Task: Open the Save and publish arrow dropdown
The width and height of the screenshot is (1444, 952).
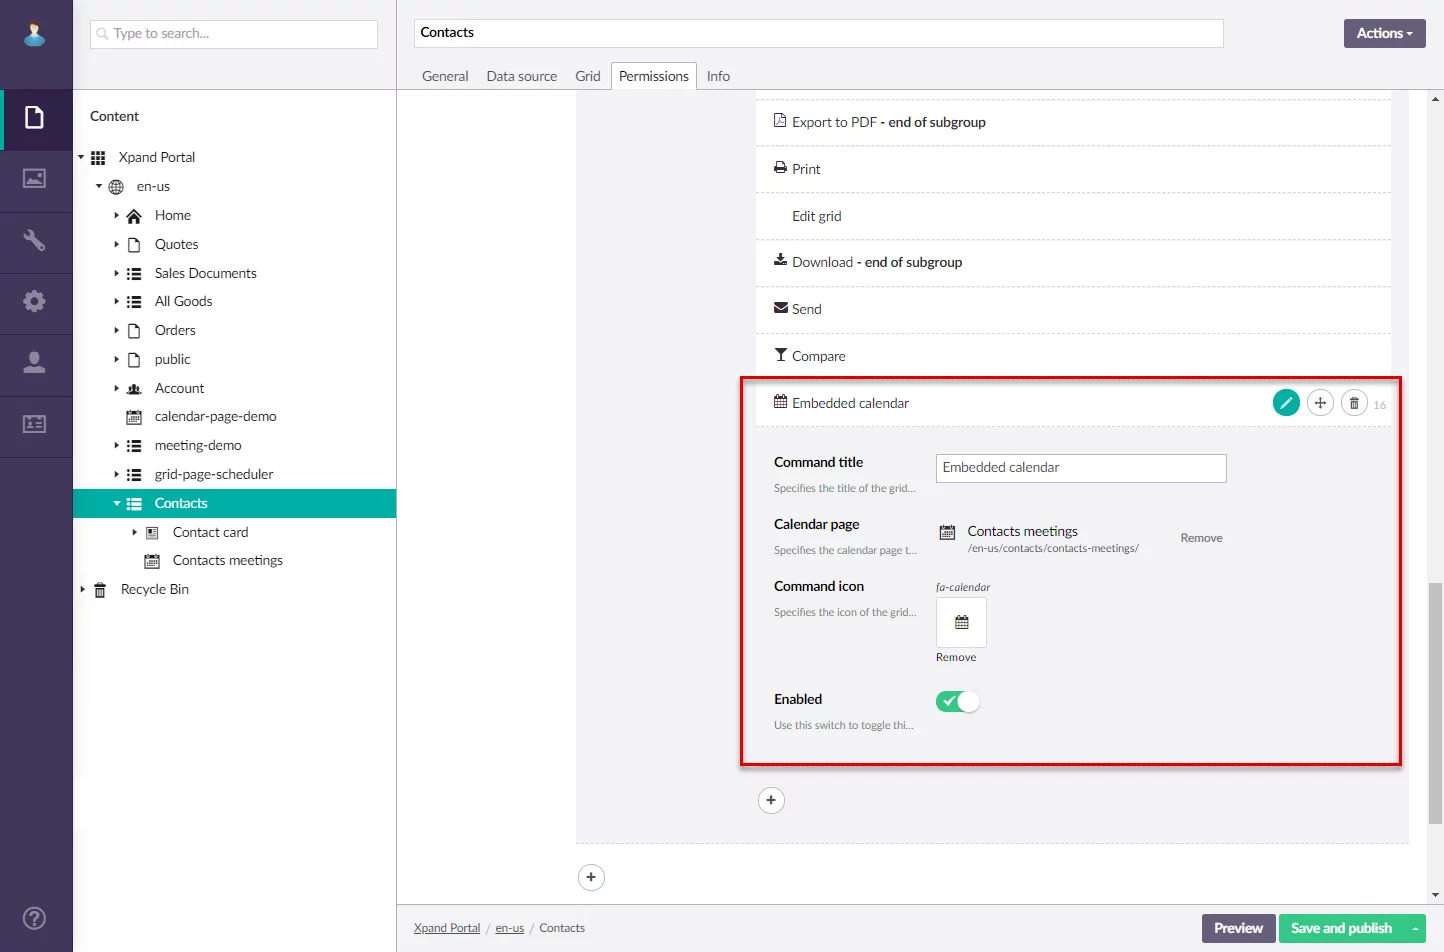Action: pos(1415,929)
